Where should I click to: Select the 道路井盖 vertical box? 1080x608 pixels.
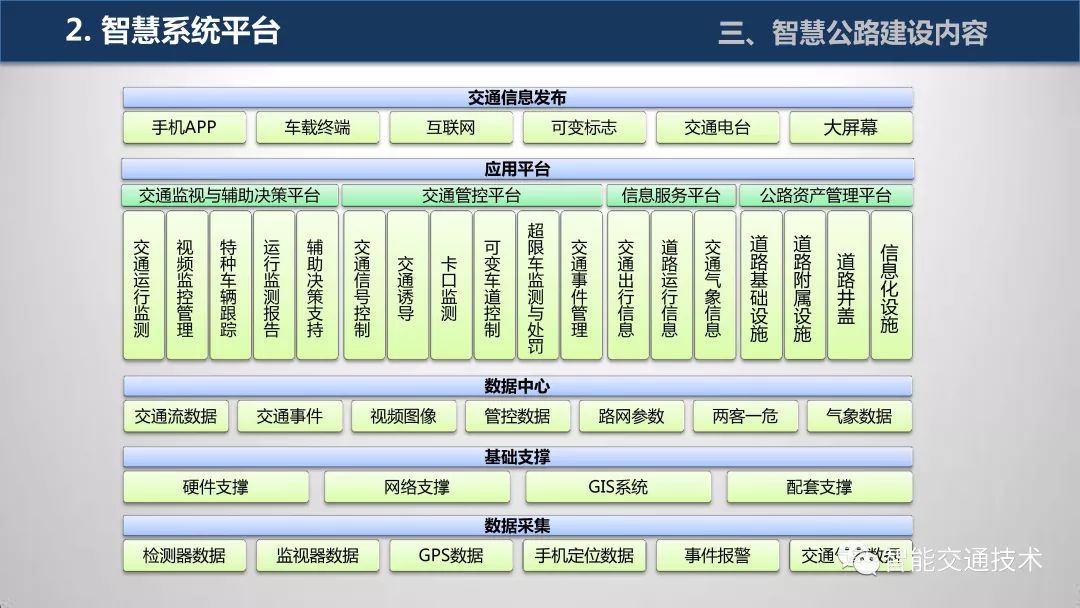848,285
